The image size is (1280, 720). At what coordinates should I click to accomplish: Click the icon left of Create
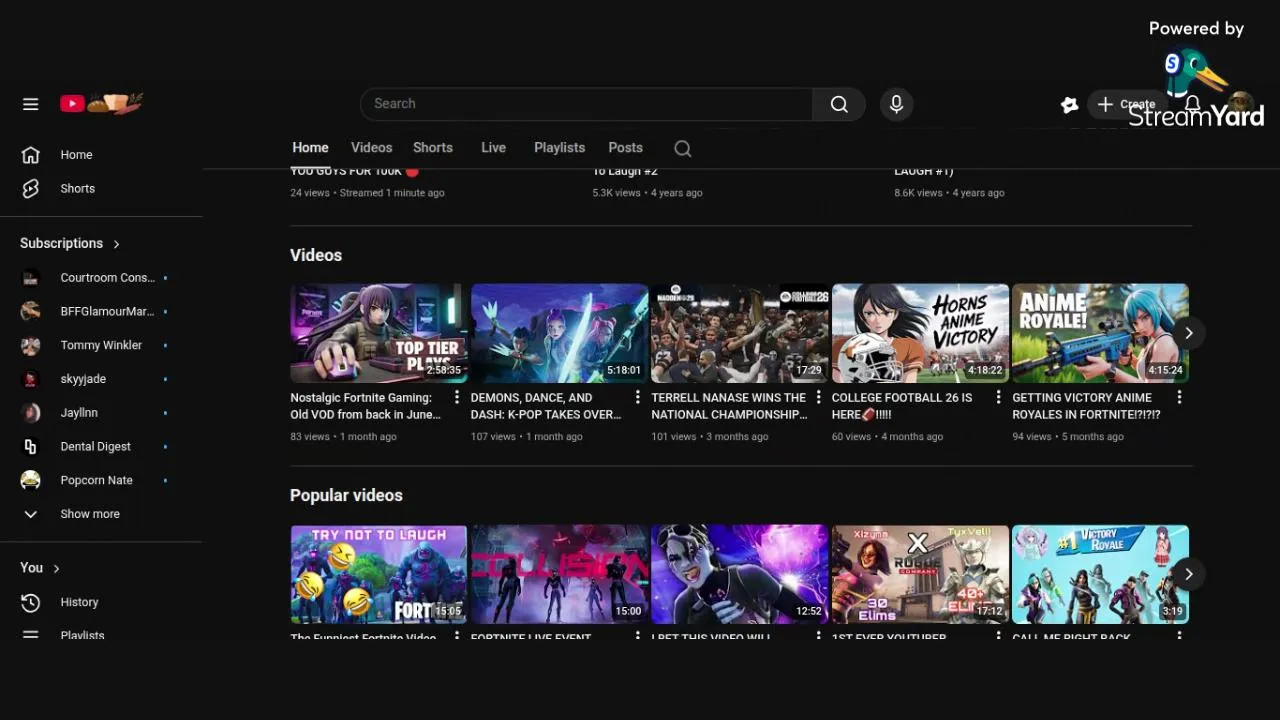pyautogui.click(x=1069, y=104)
